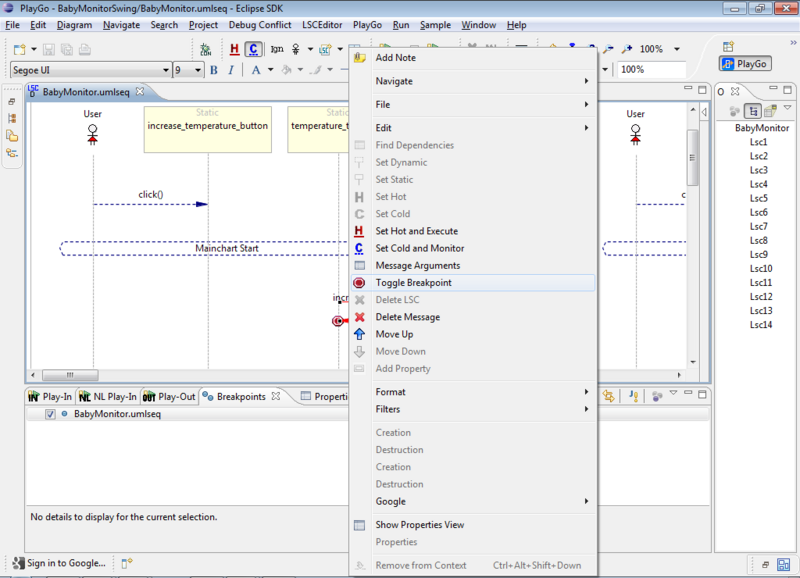Click Delete Message in context menu

(473, 317)
